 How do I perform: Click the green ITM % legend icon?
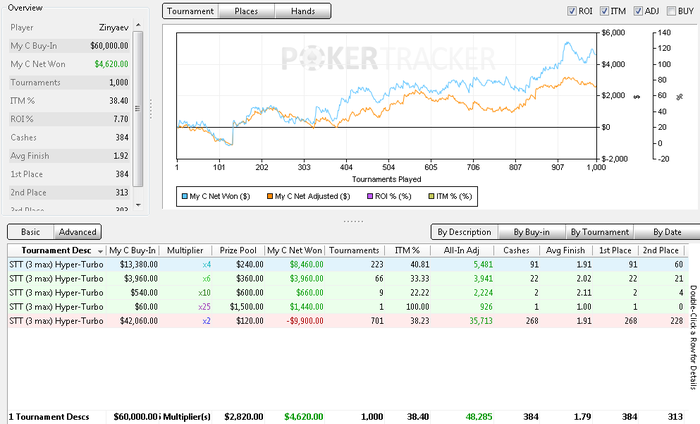431,196
